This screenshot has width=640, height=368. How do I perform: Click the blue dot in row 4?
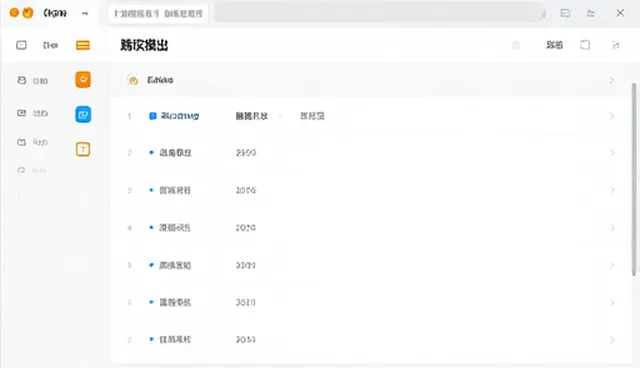pyautogui.click(x=151, y=227)
